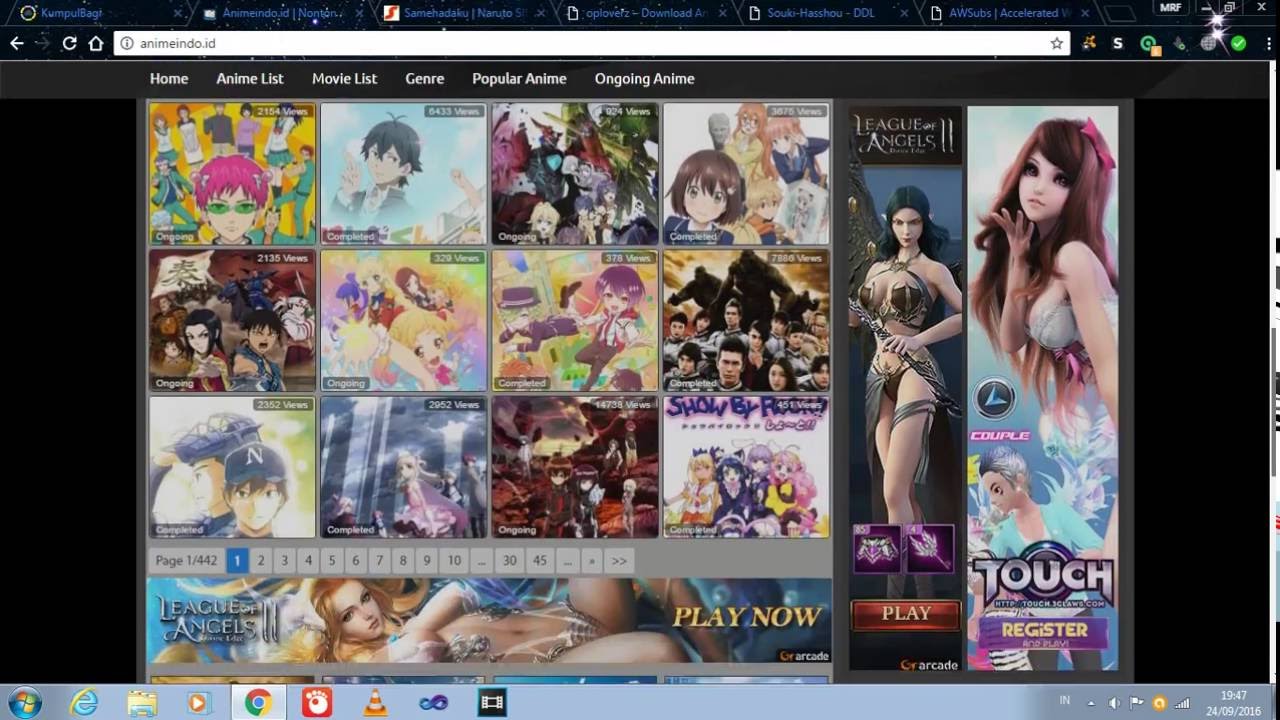Open the live-action thumbnail with 7886 Views

[746, 320]
